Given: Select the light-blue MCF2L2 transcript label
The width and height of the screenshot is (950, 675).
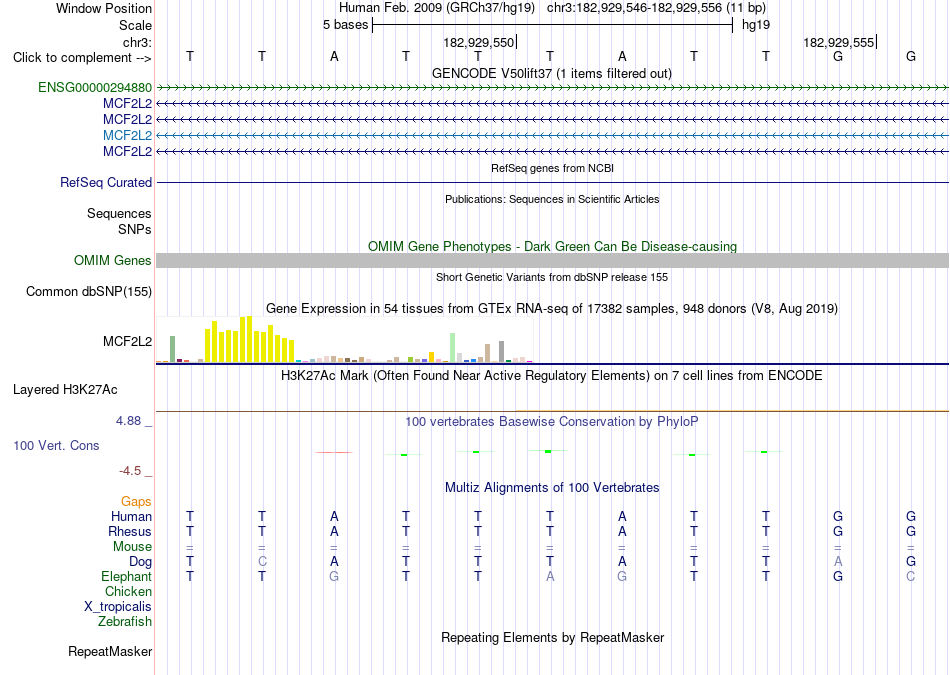Looking at the screenshot, I should pyautogui.click(x=127, y=135).
